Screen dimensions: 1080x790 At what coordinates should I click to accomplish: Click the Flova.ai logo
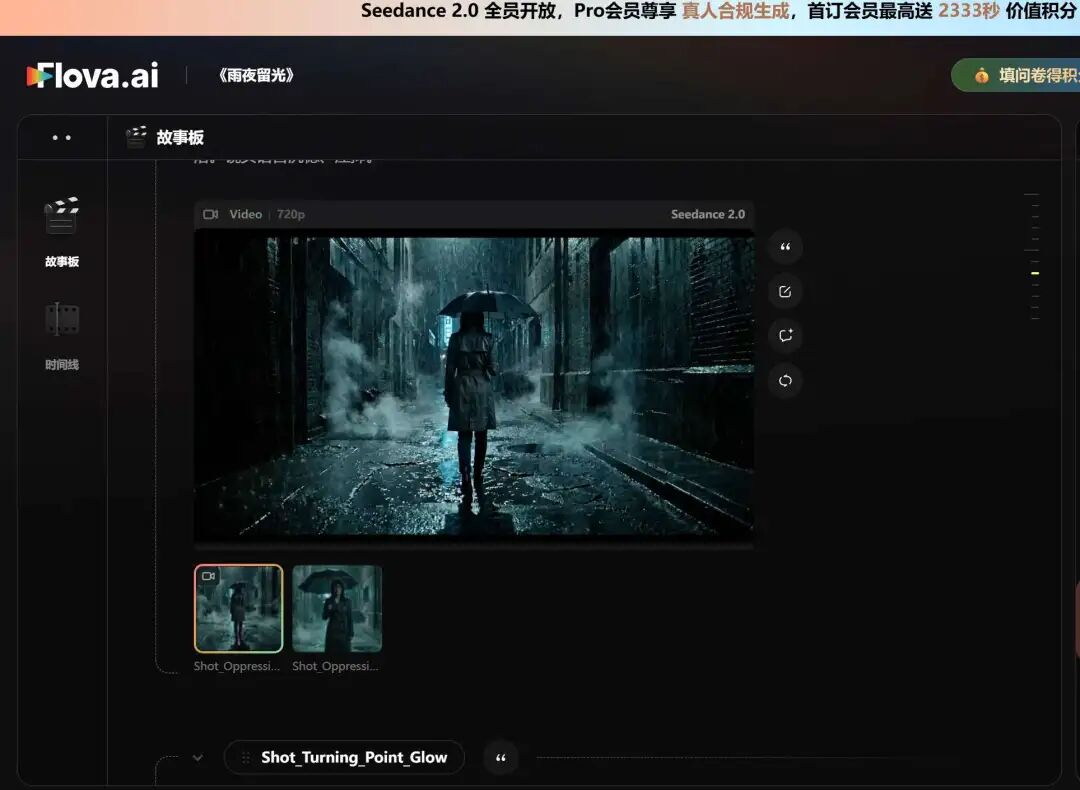[92, 75]
